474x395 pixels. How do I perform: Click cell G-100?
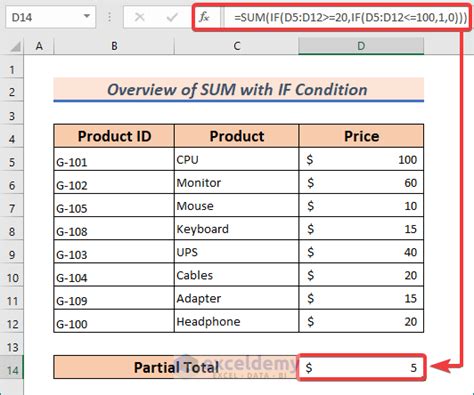pos(114,321)
